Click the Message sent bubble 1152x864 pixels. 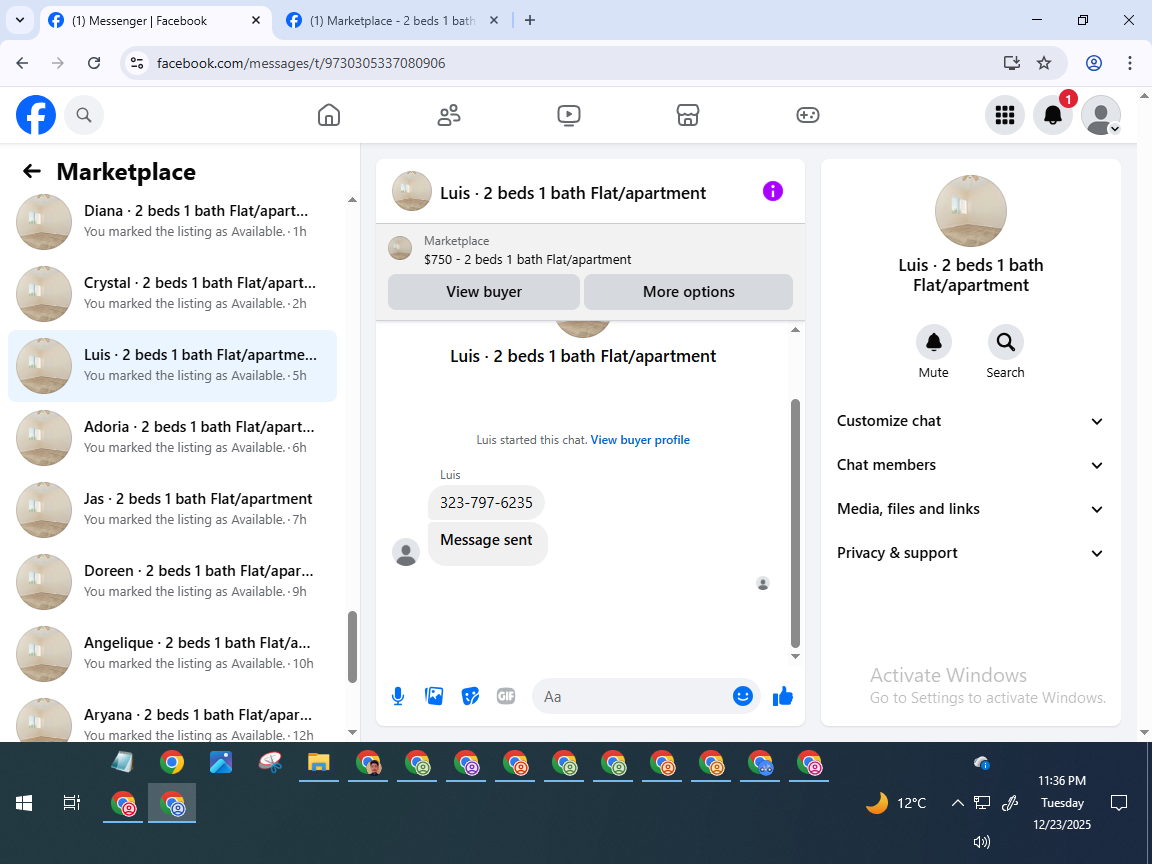tap(487, 543)
